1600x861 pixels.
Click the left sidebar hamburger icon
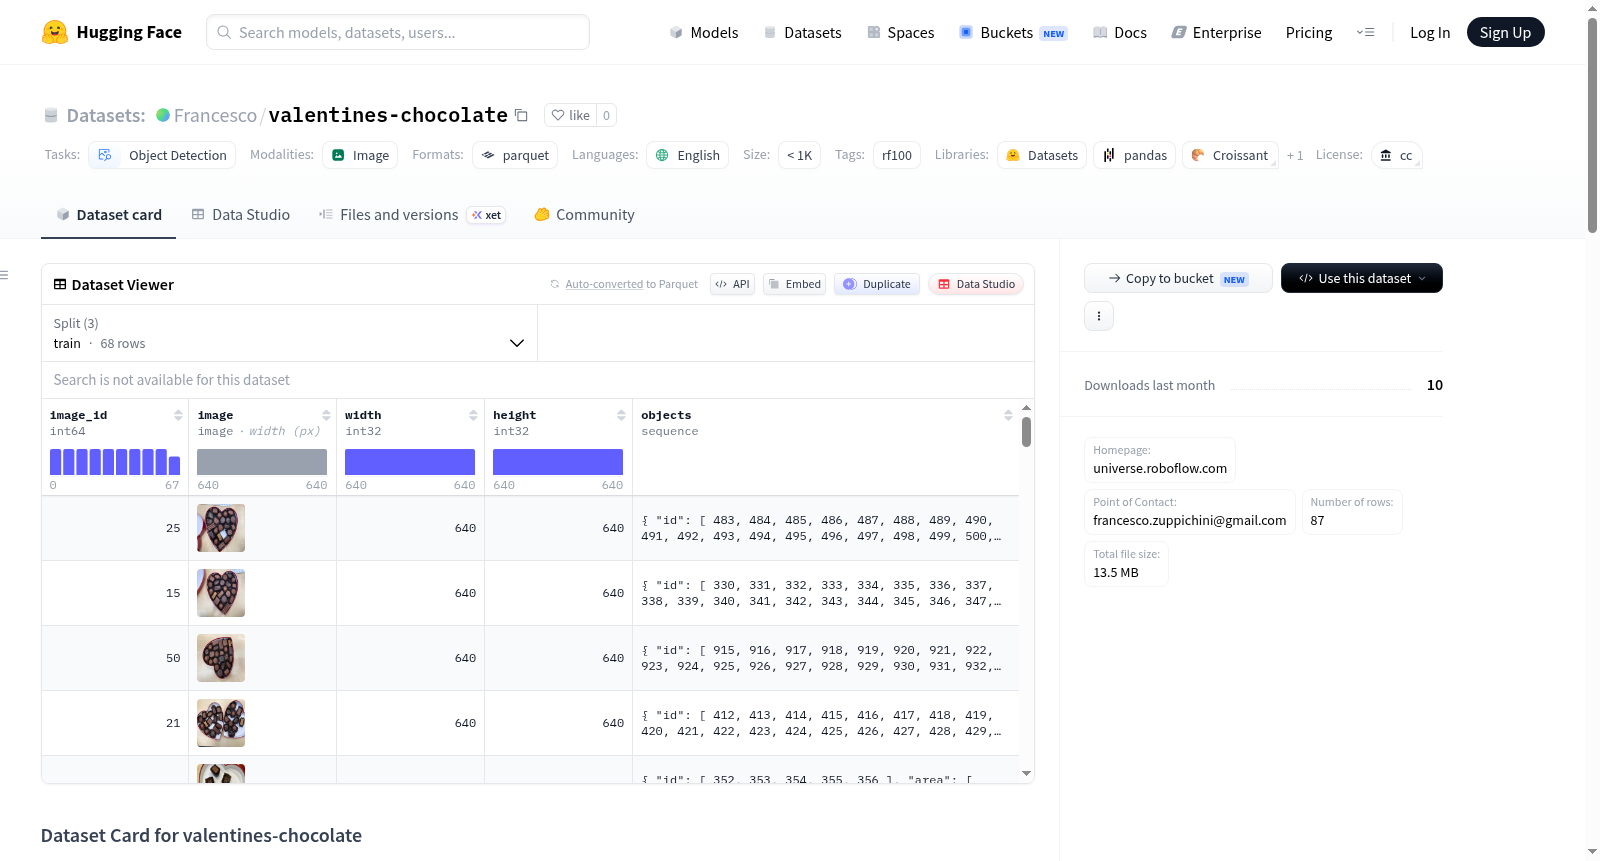[4, 275]
